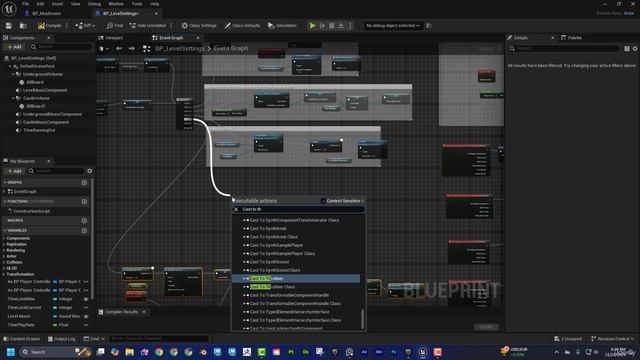The image size is (640, 360).
Task: Add a new function with the FUNCTIONS plus icon
Action: pyautogui.click(x=84, y=202)
